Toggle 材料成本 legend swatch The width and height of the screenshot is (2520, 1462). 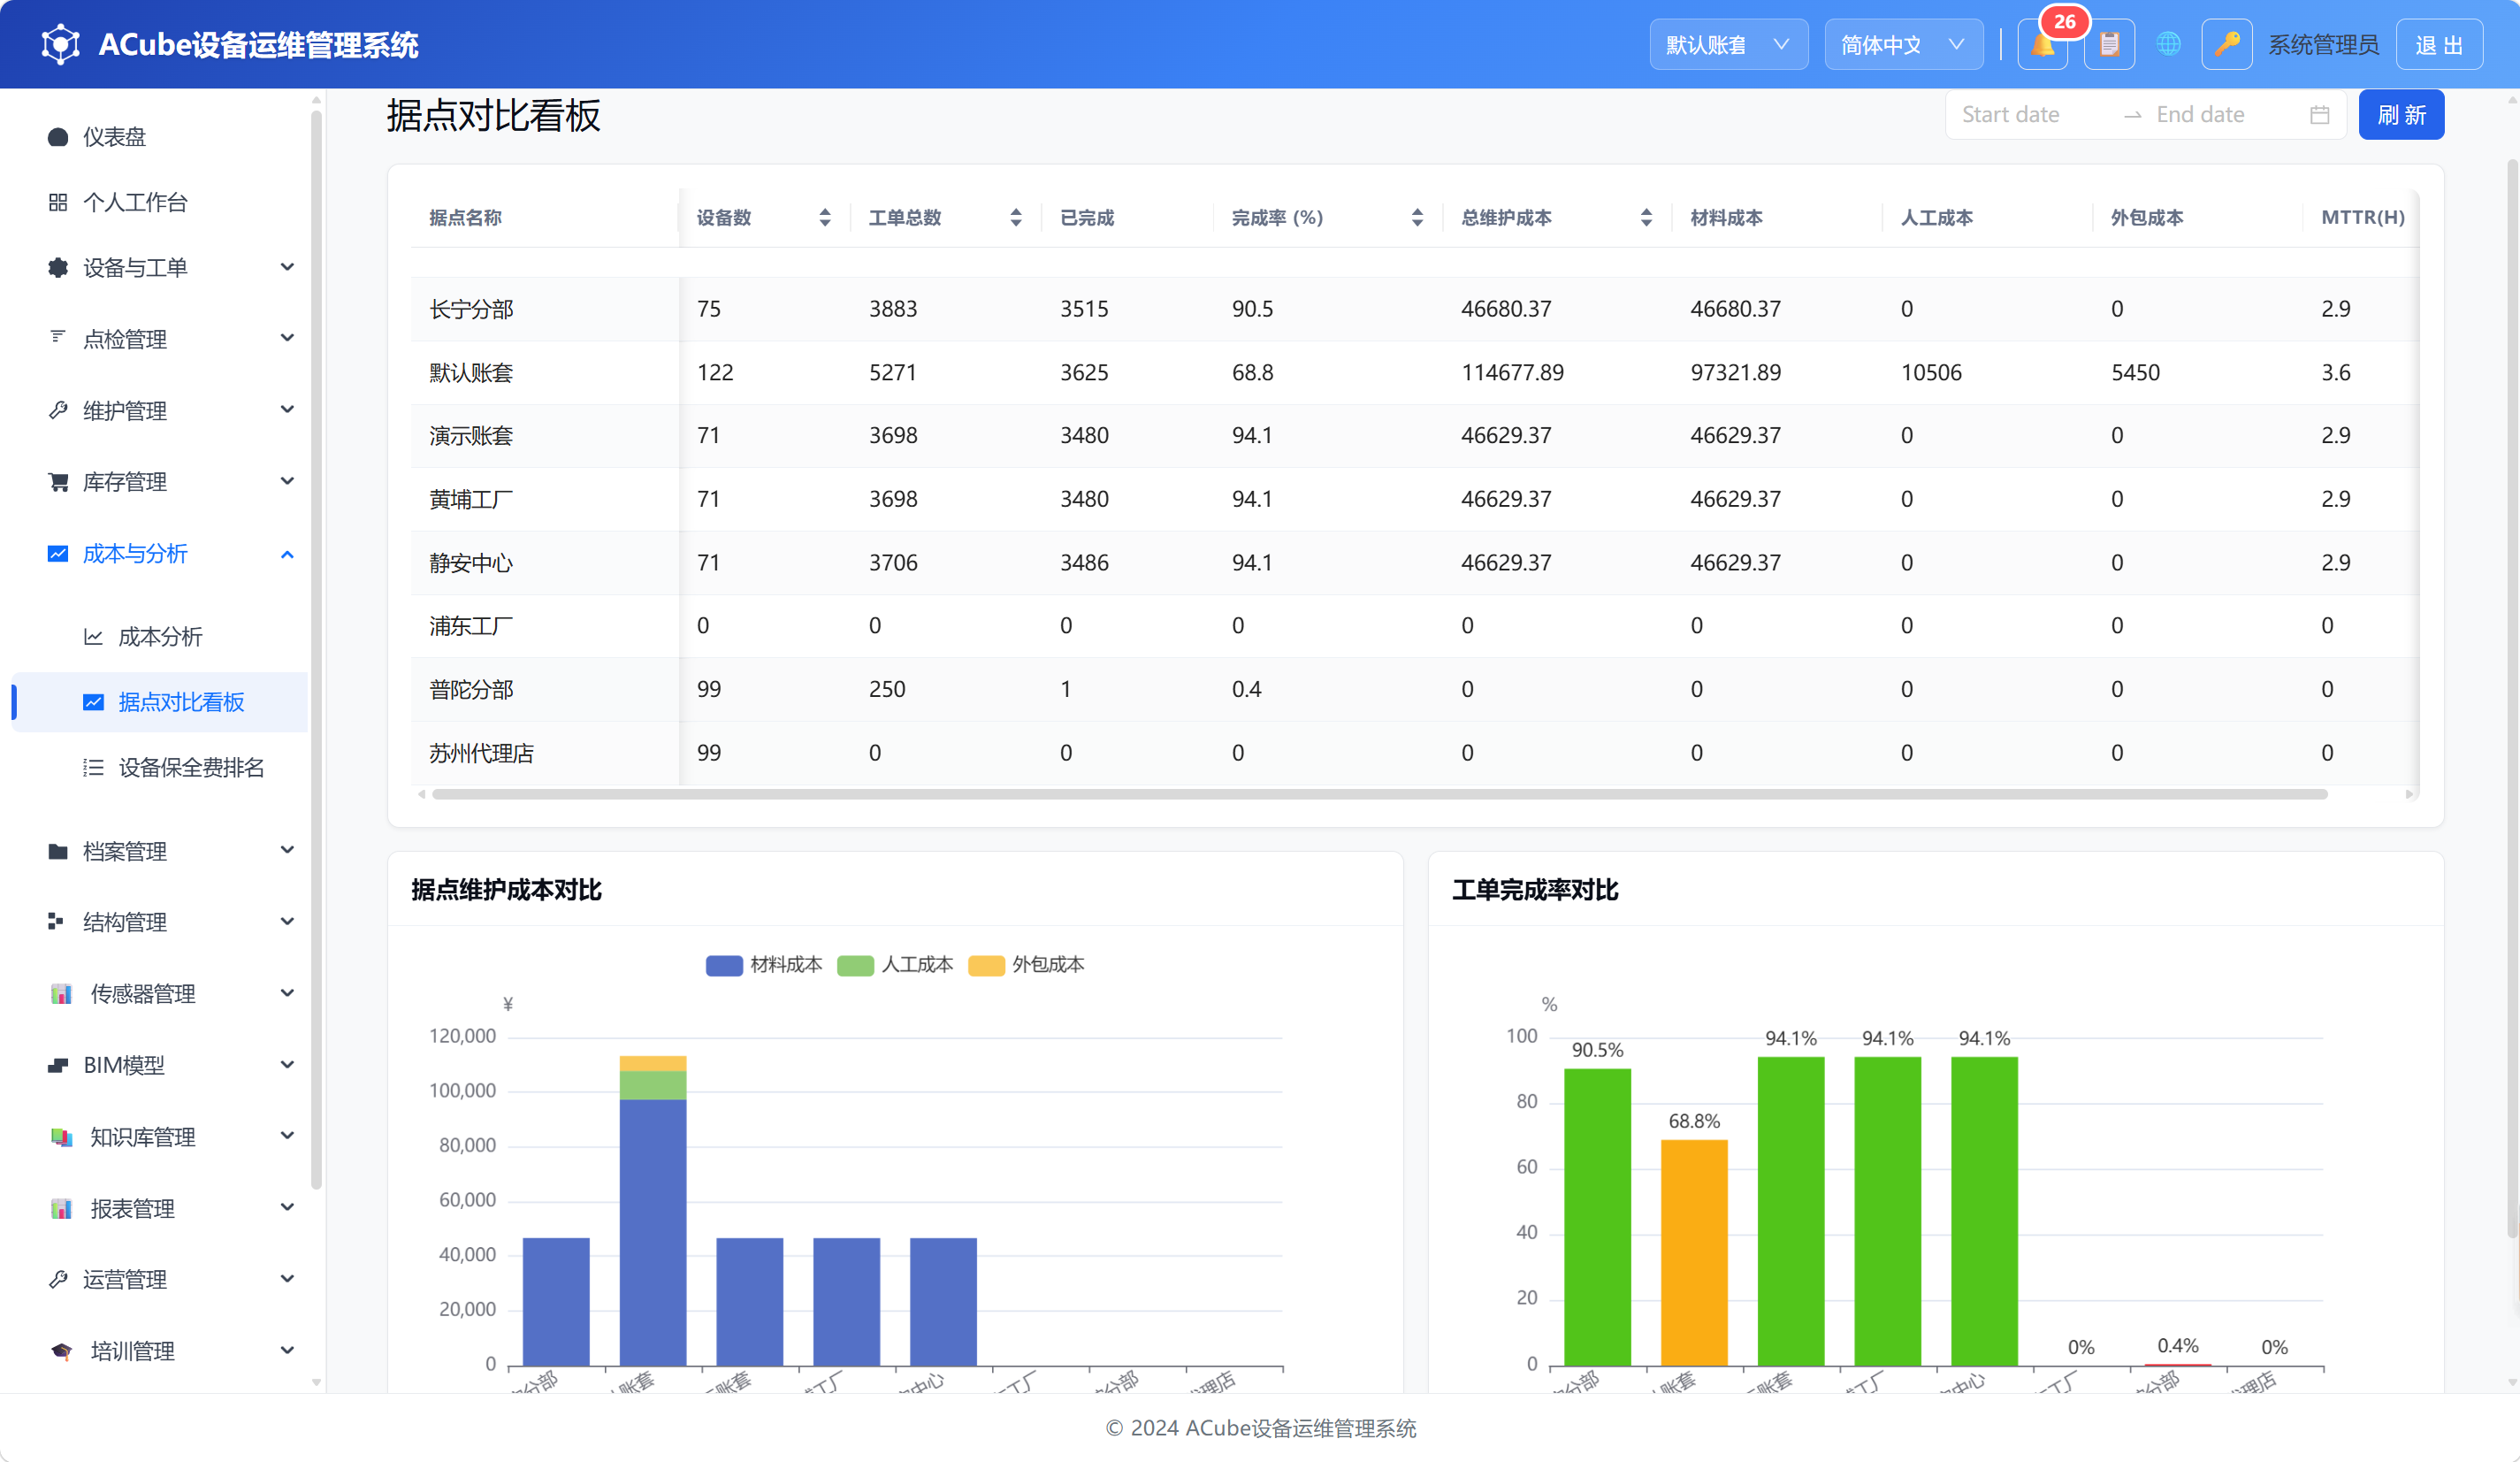724,966
